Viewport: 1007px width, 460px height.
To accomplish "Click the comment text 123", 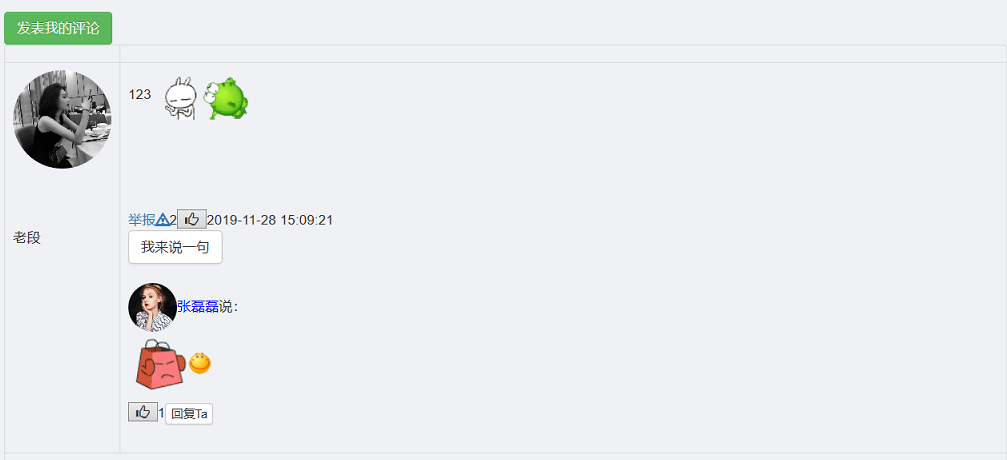I will 140,94.
